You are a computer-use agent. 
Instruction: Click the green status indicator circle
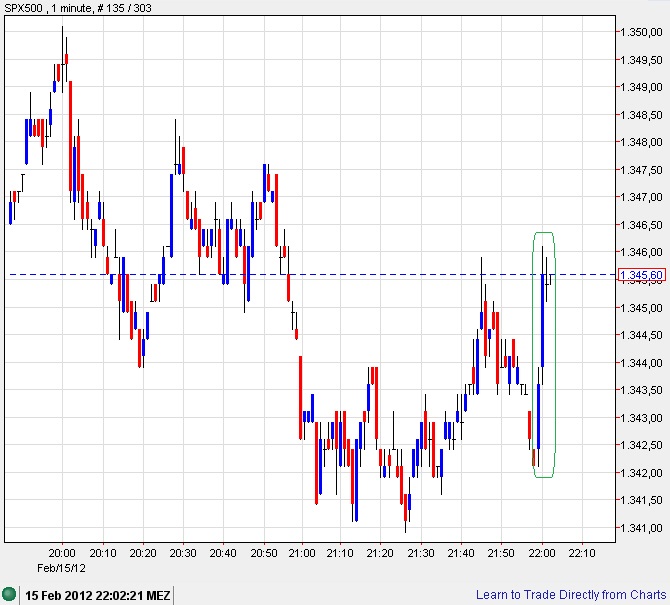point(9,594)
